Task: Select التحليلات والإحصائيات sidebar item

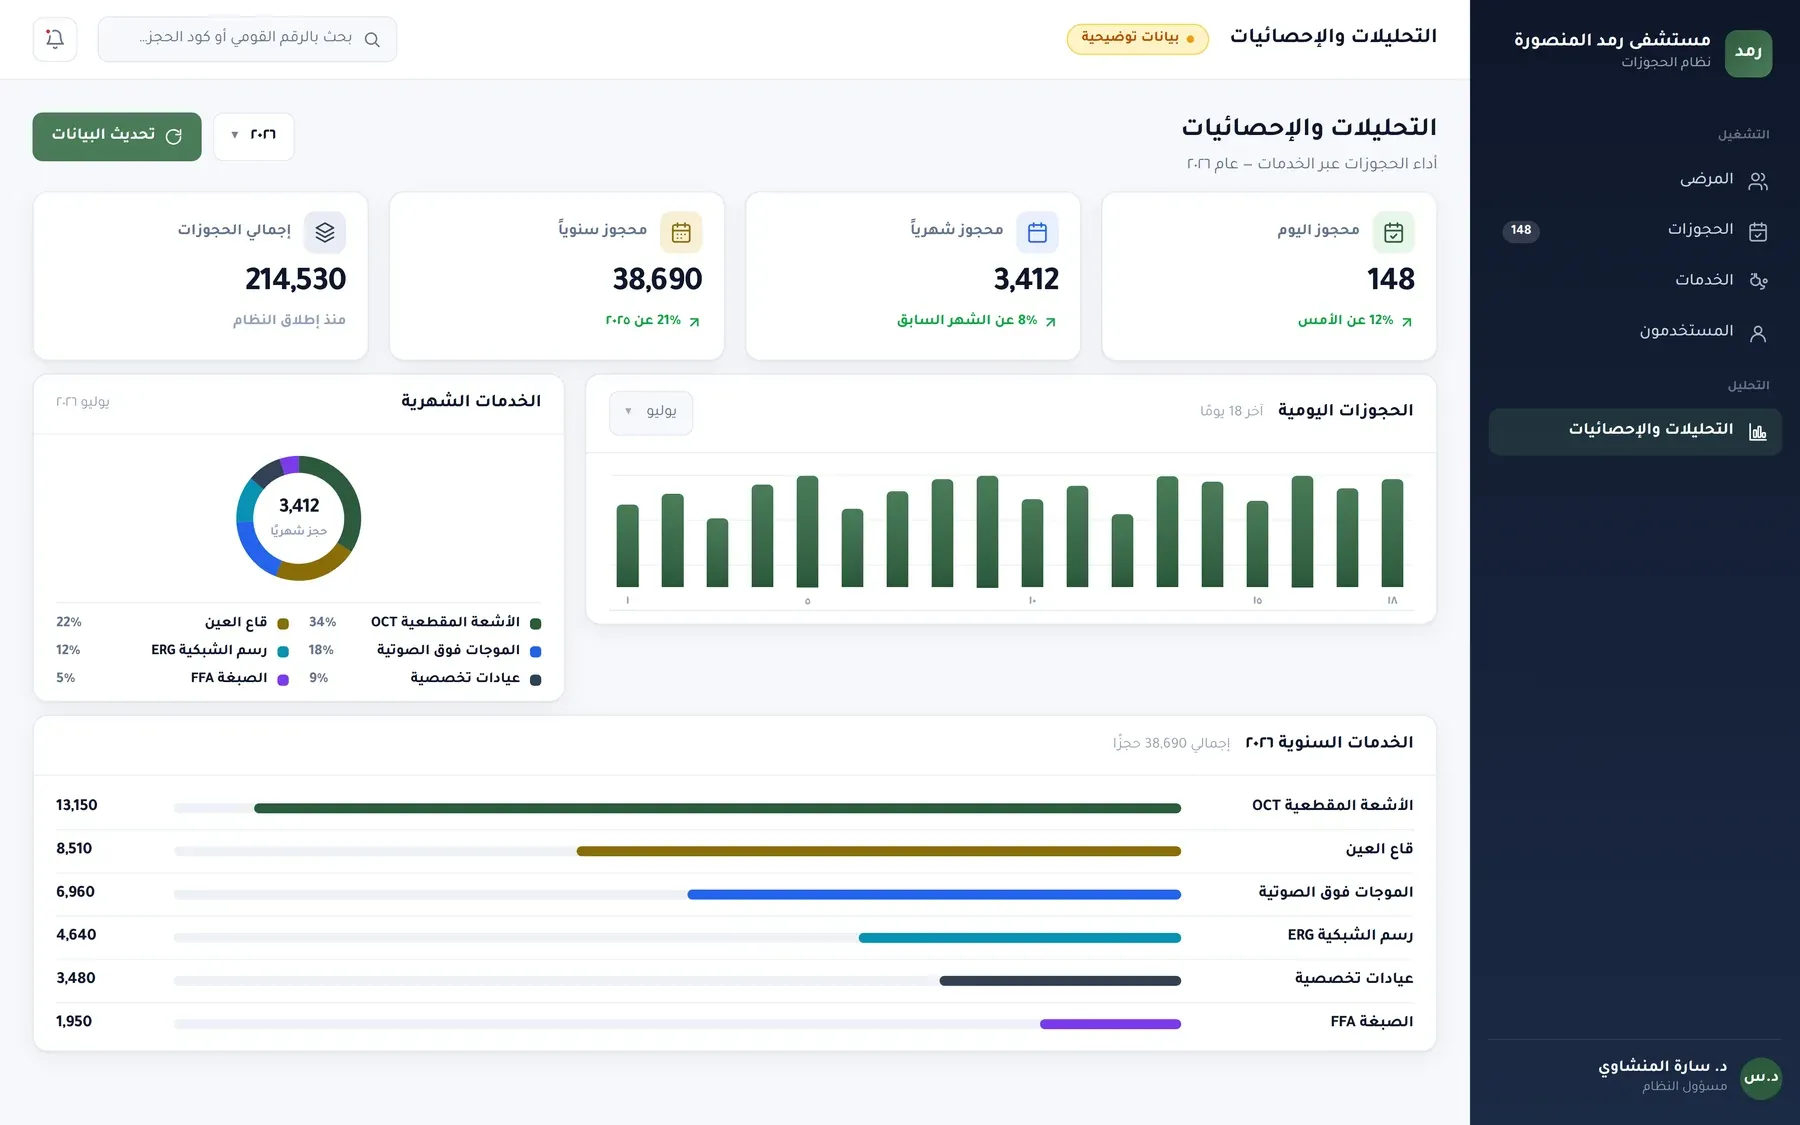Action: point(1635,431)
